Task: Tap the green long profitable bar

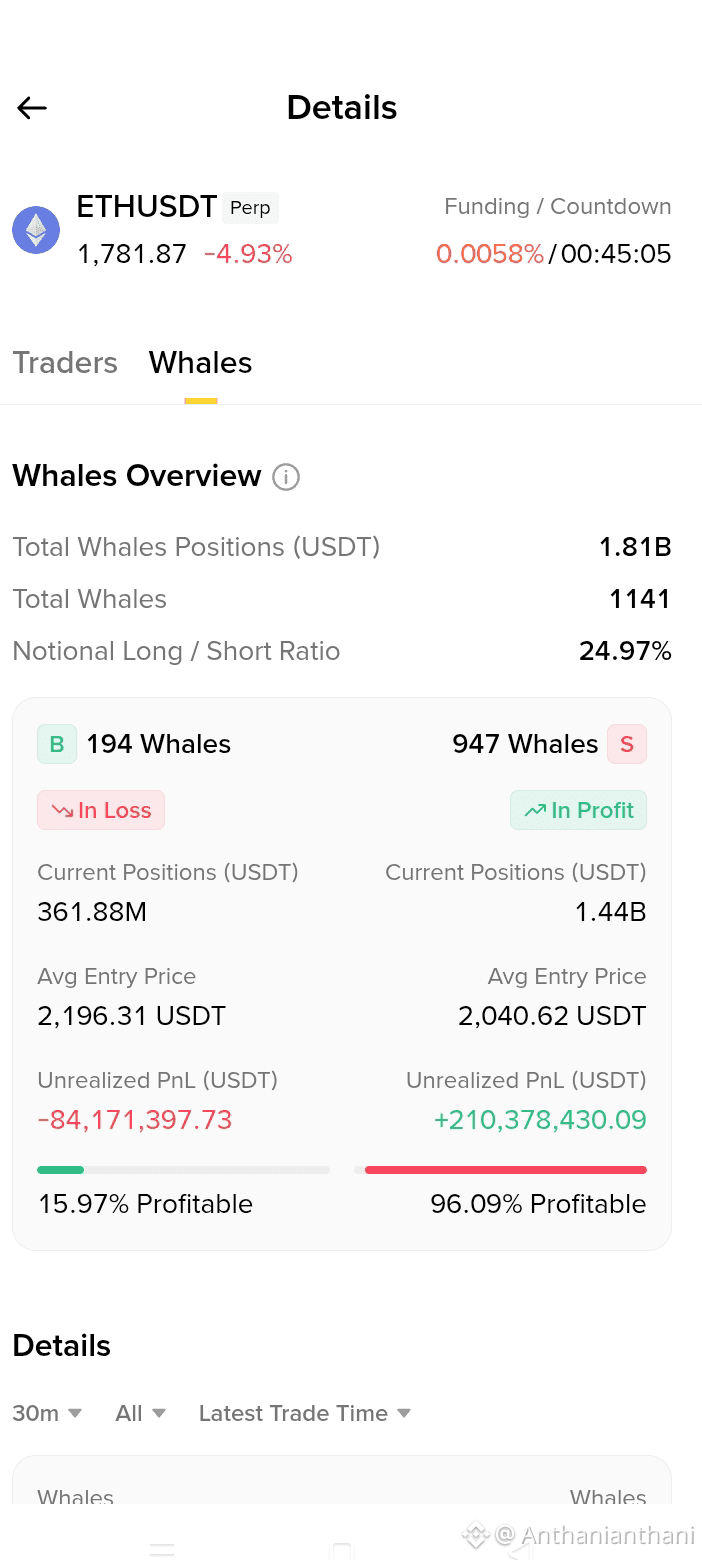Action: click(60, 1169)
